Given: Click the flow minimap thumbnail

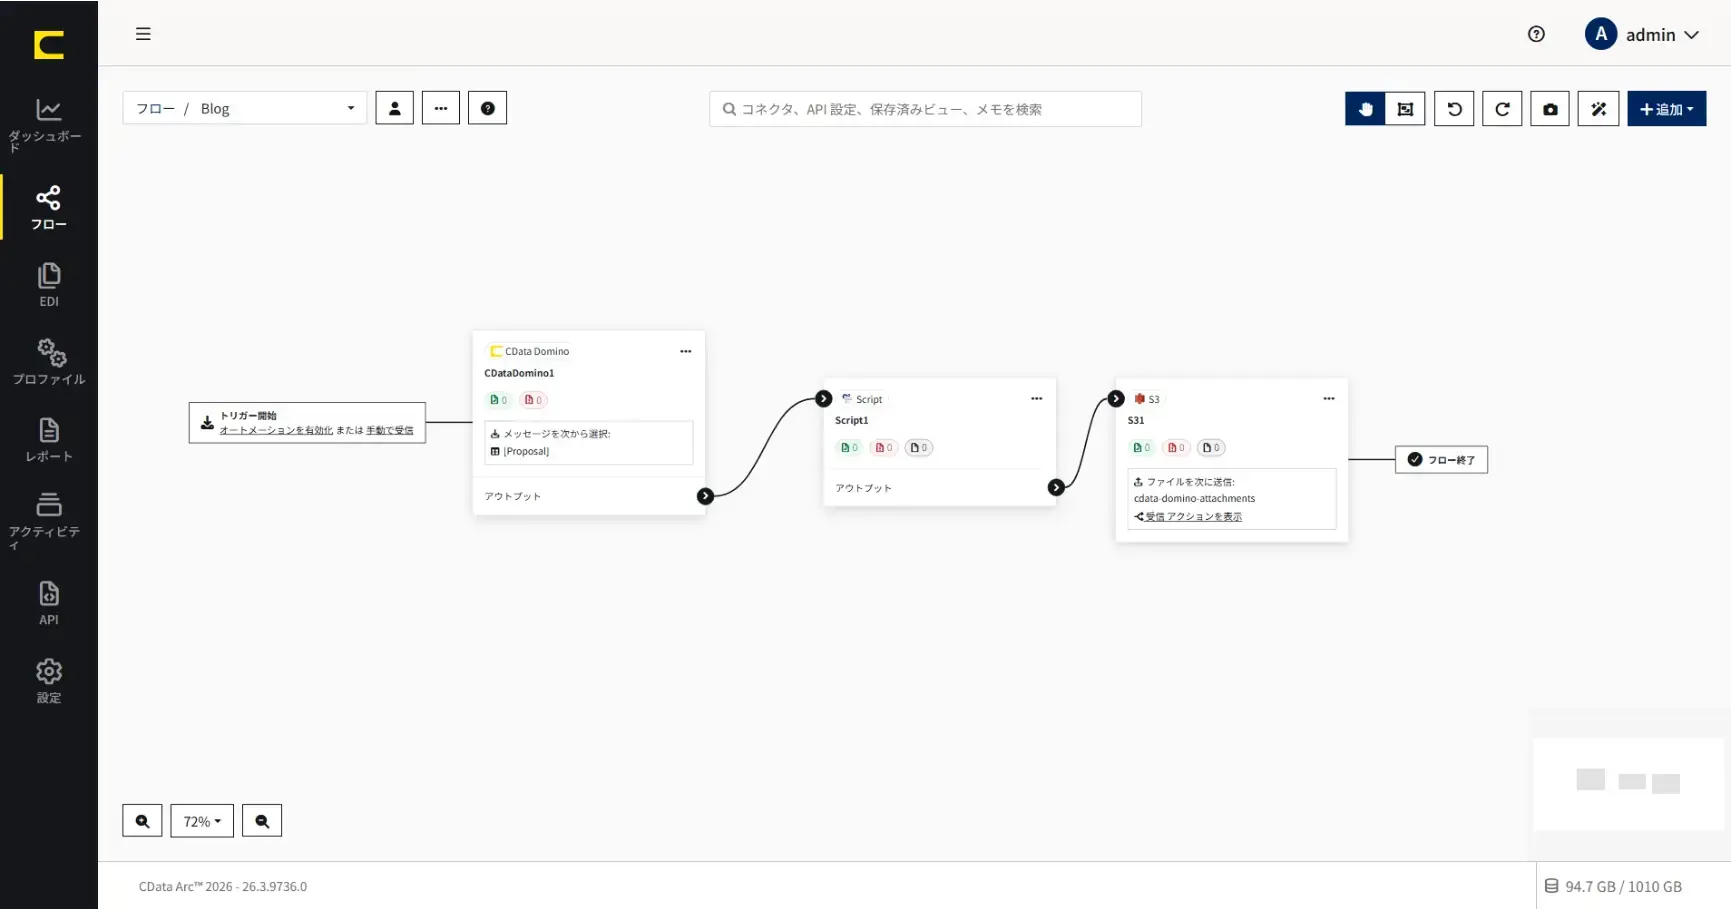Looking at the screenshot, I should (1628, 784).
